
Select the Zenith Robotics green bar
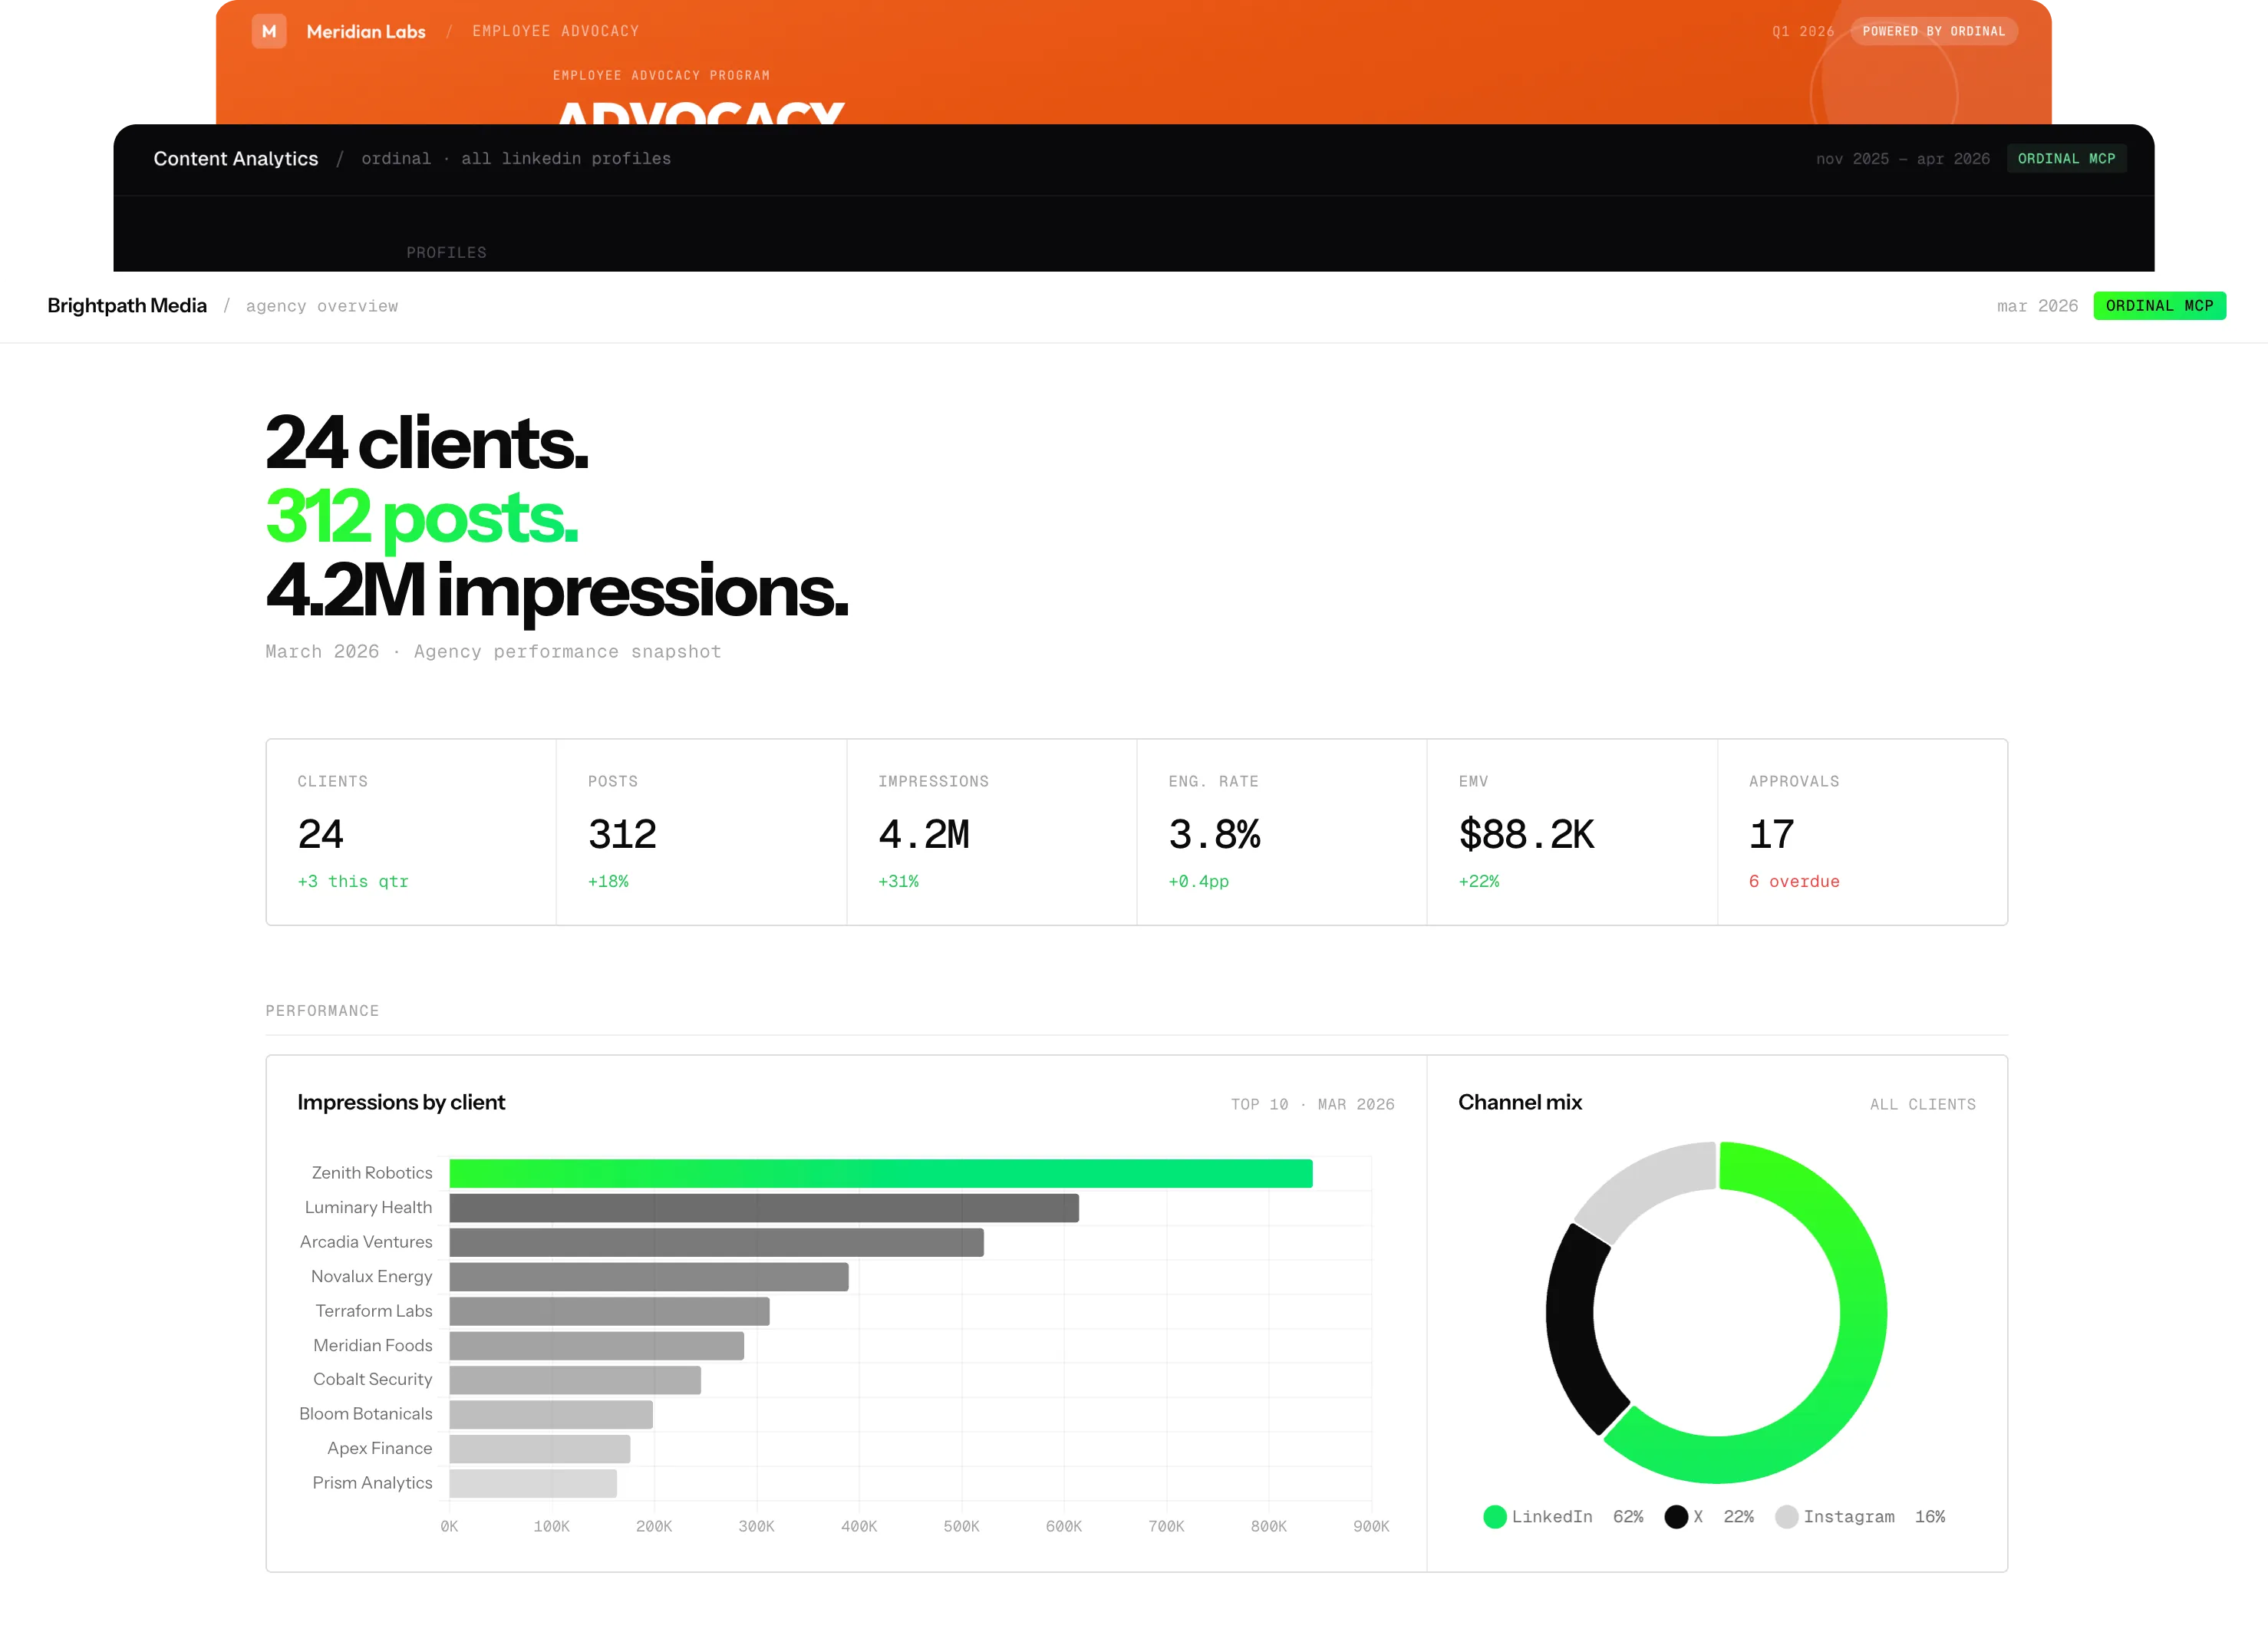click(880, 1173)
